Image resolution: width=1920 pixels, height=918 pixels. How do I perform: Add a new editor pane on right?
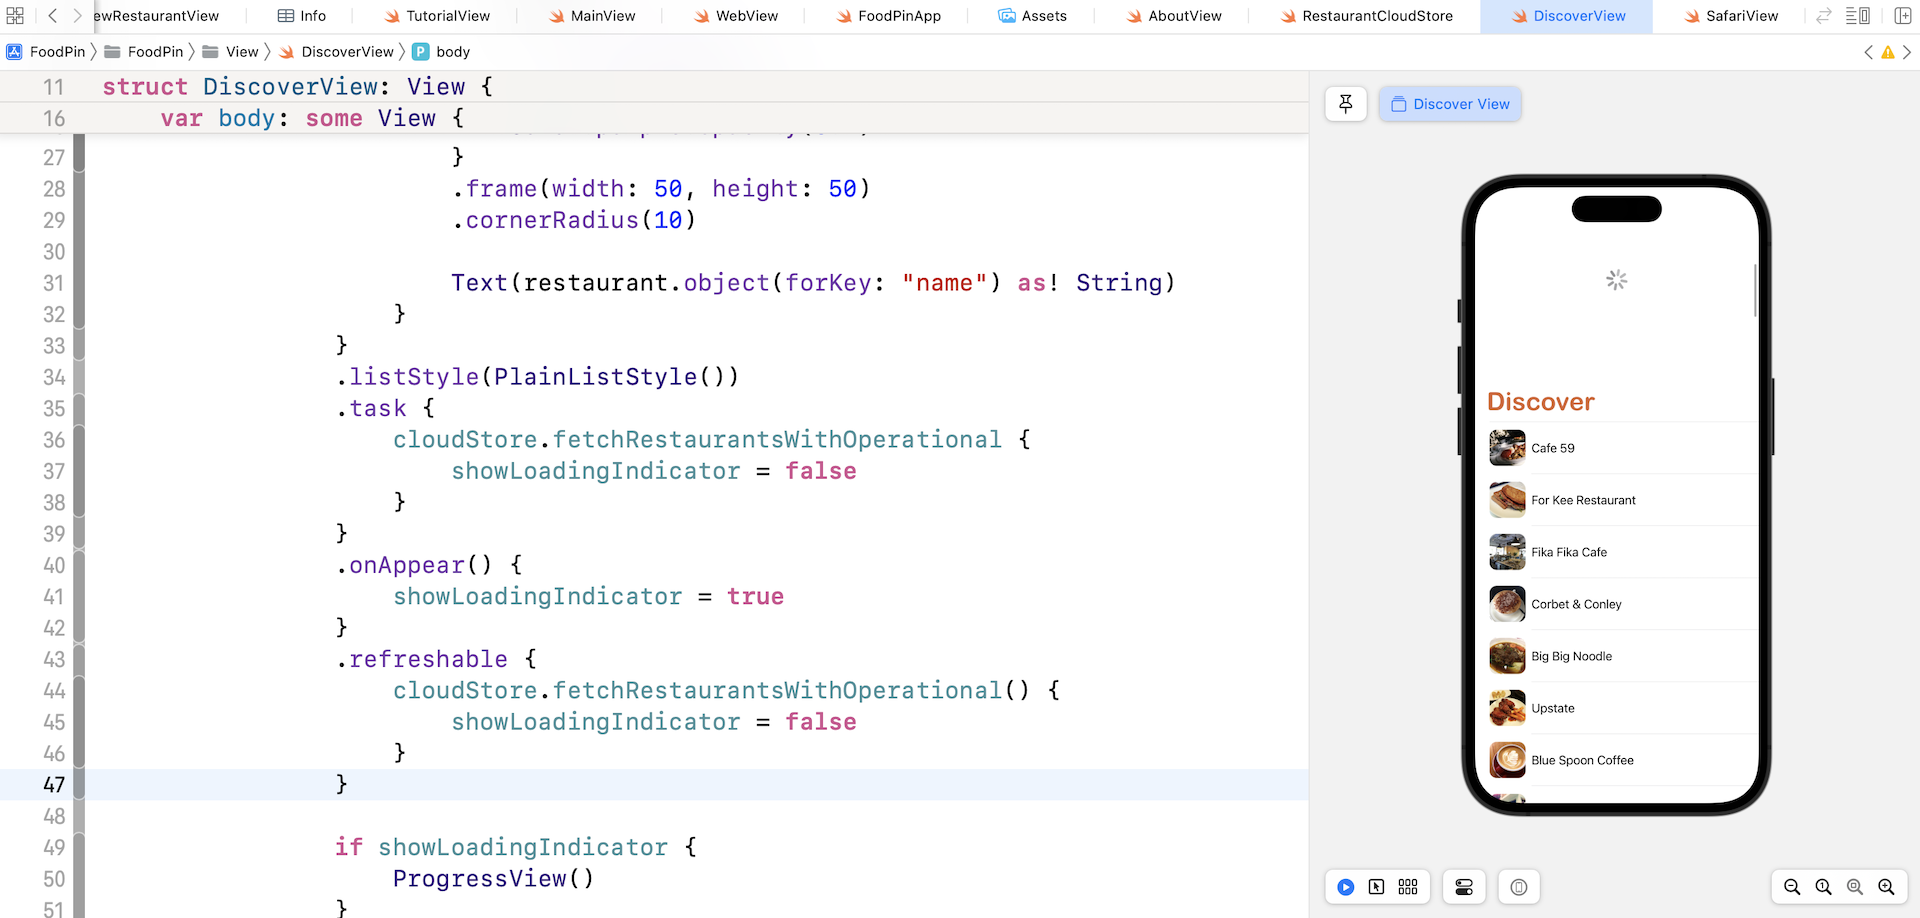point(1902,16)
